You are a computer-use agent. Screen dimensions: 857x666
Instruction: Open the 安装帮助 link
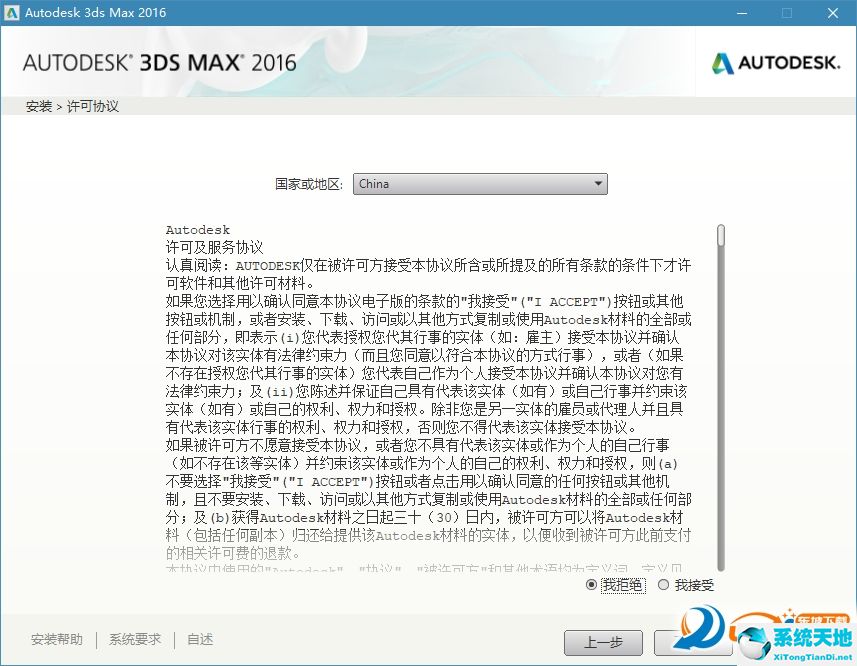click(x=57, y=639)
